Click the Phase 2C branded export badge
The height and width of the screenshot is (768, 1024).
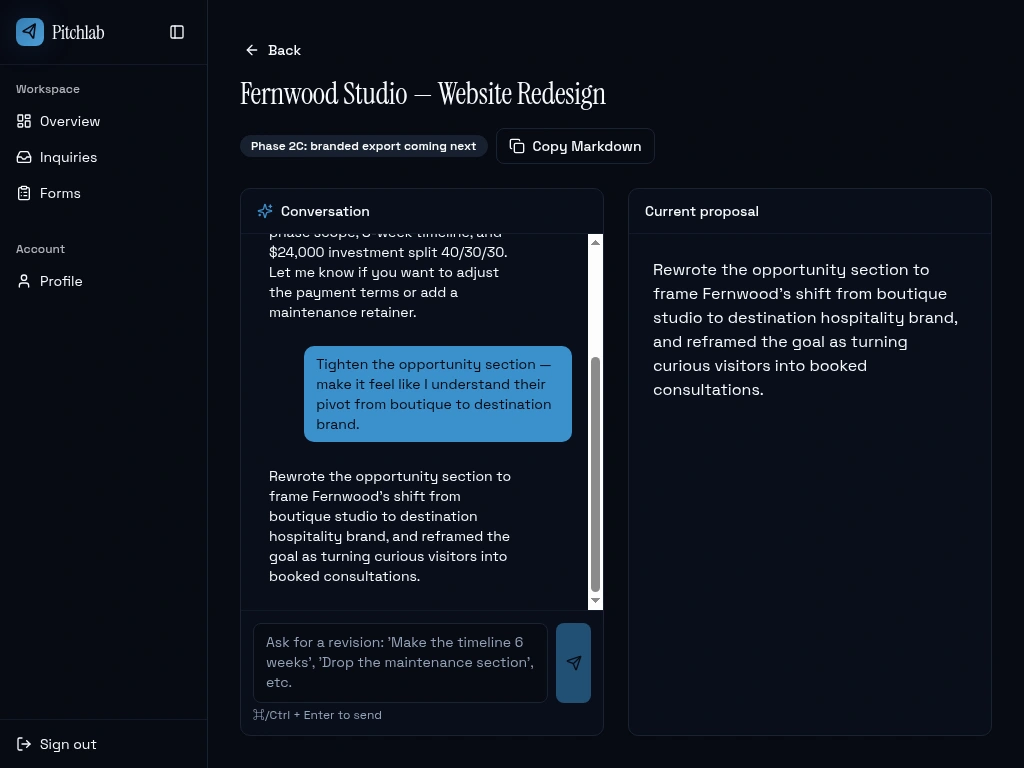coord(363,146)
